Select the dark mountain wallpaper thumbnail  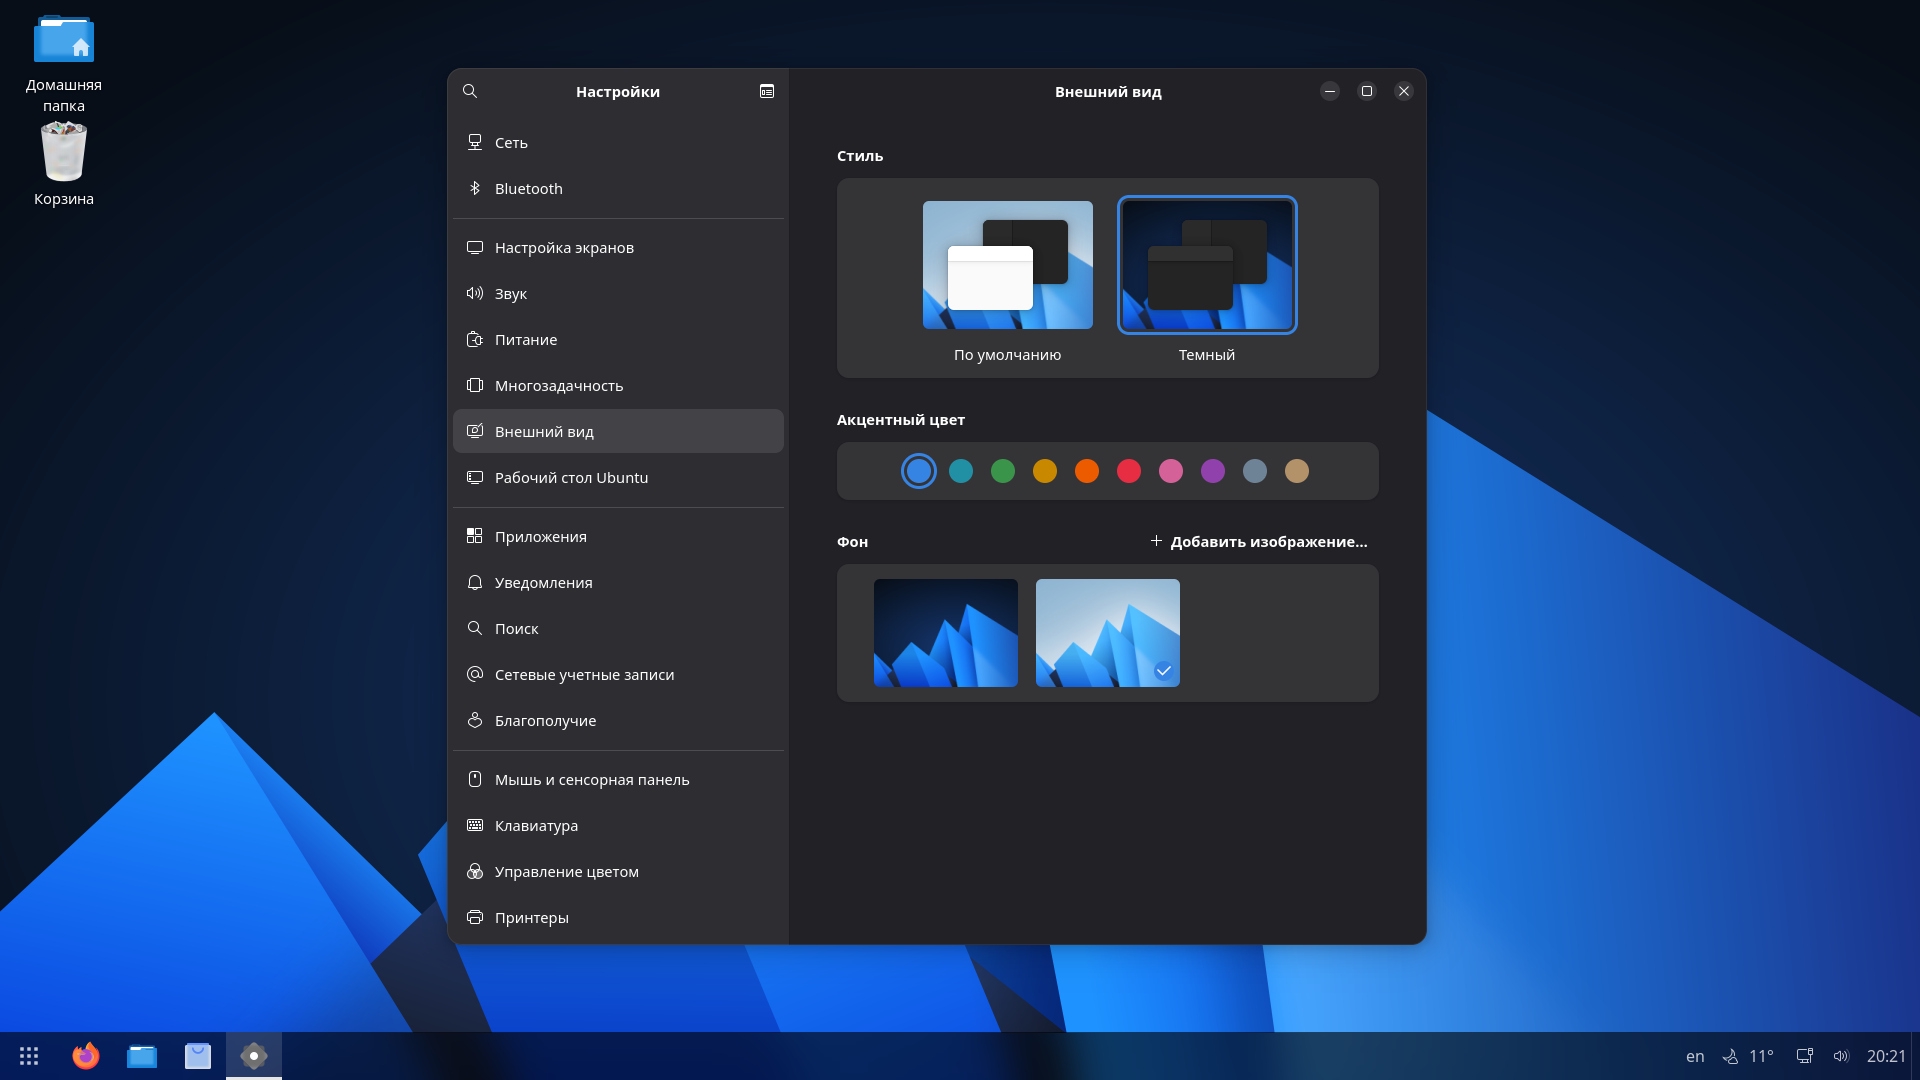coord(945,633)
